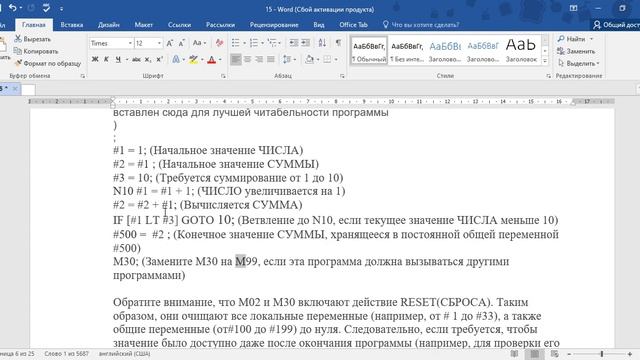Toggle bold Ж formatting

pos(95,60)
